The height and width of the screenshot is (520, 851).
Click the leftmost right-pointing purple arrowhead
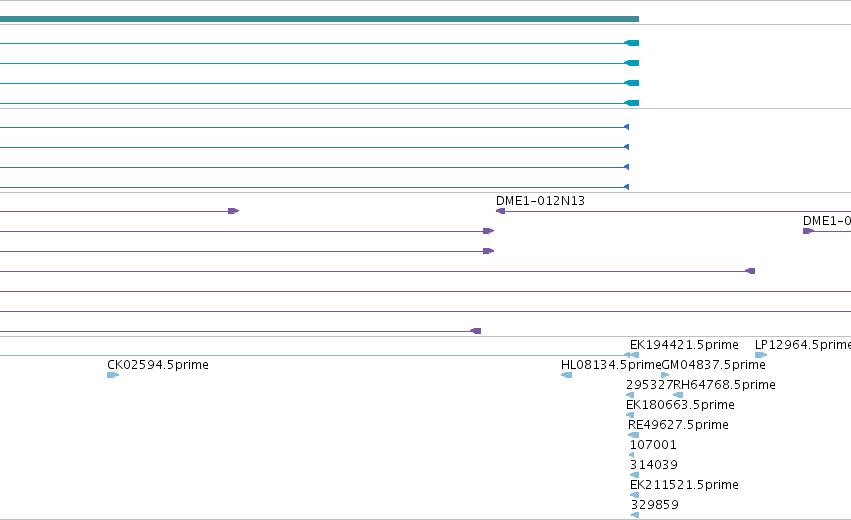pyautogui.click(x=233, y=211)
